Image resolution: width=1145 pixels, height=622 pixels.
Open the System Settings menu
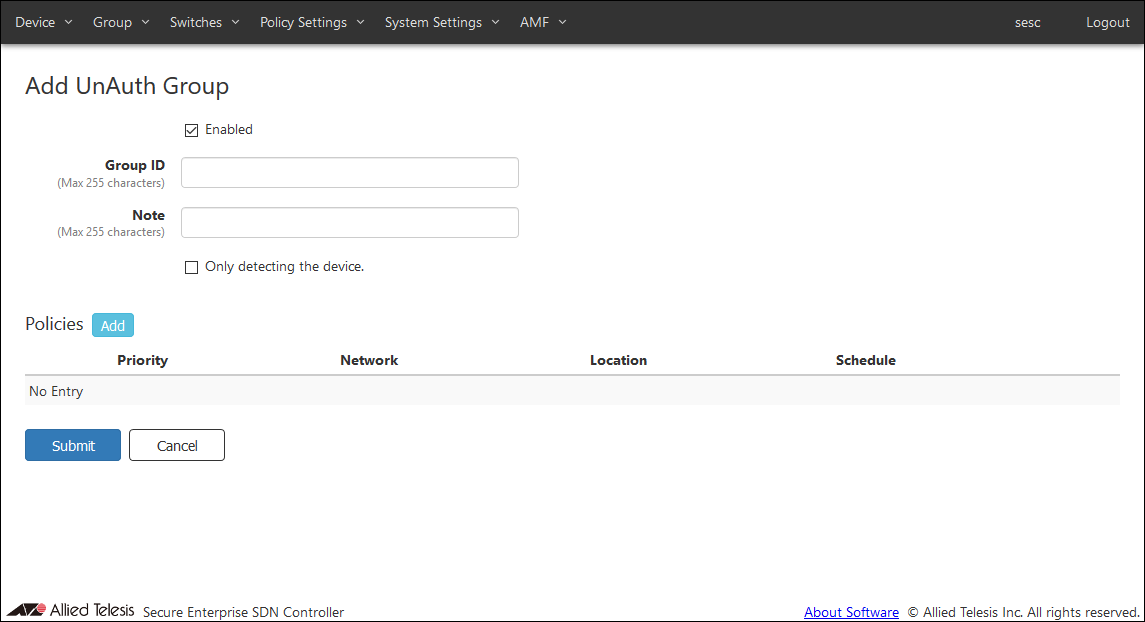point(441,22)
